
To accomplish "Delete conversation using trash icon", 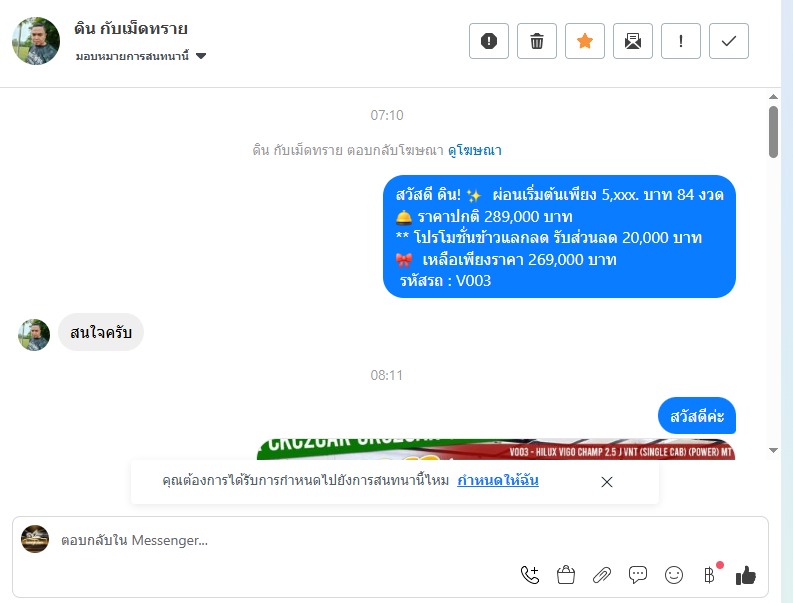I will coord(537,41).
